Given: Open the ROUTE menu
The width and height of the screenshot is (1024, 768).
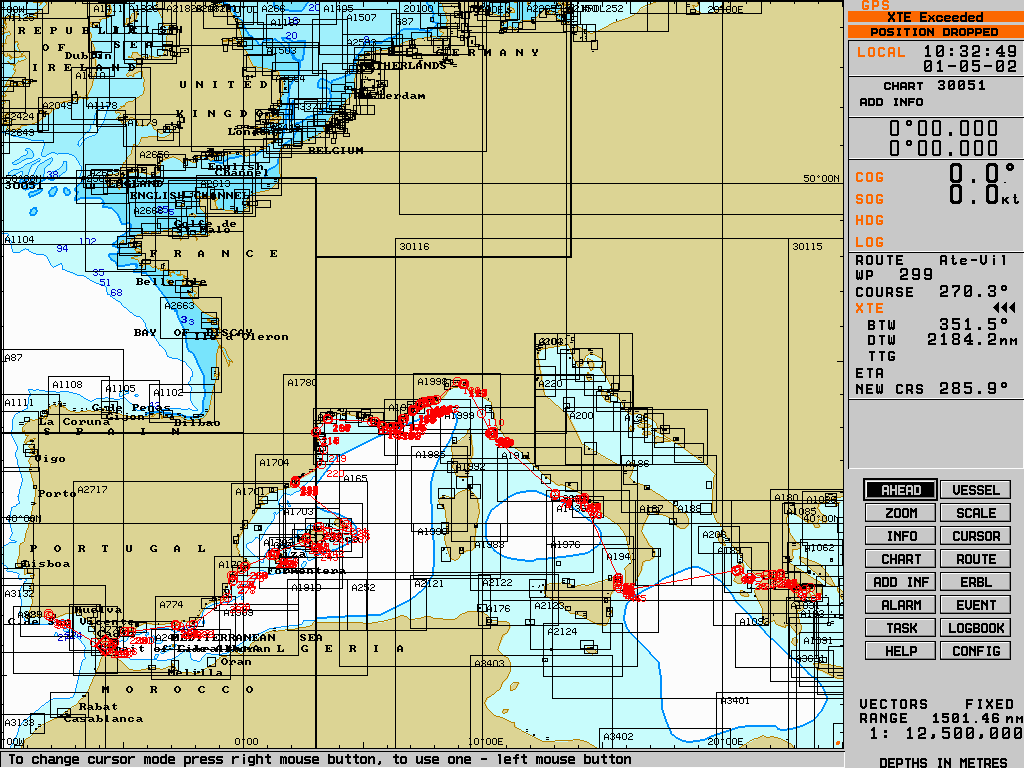Looking at the screenshot, I should pyautogui.click(x=975, y=559).
